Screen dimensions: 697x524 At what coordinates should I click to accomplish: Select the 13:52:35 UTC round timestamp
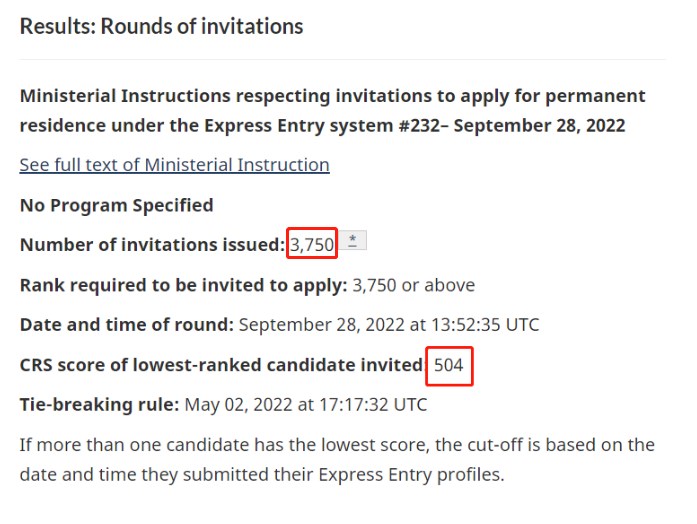485,325
